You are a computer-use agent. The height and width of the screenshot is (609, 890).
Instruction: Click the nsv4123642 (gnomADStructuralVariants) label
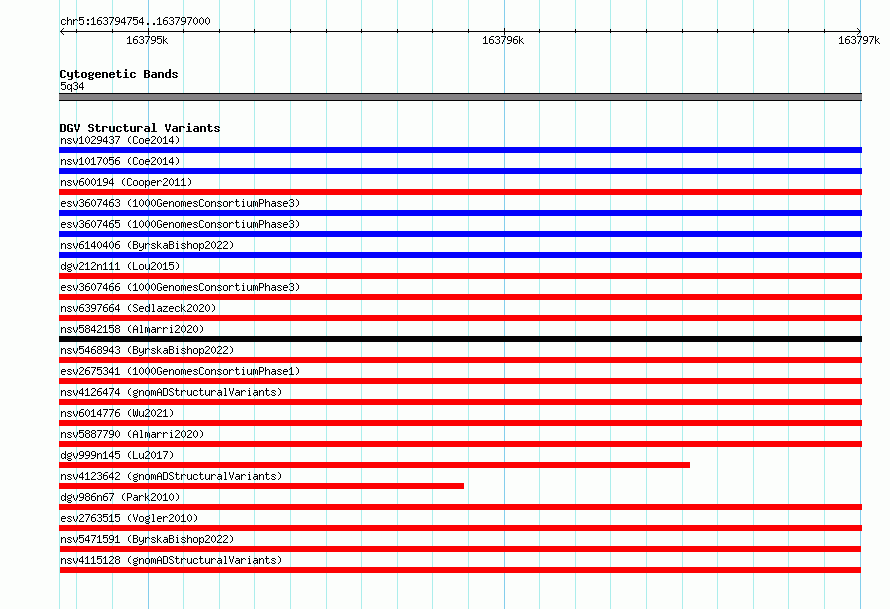click(x=171, y=476)
